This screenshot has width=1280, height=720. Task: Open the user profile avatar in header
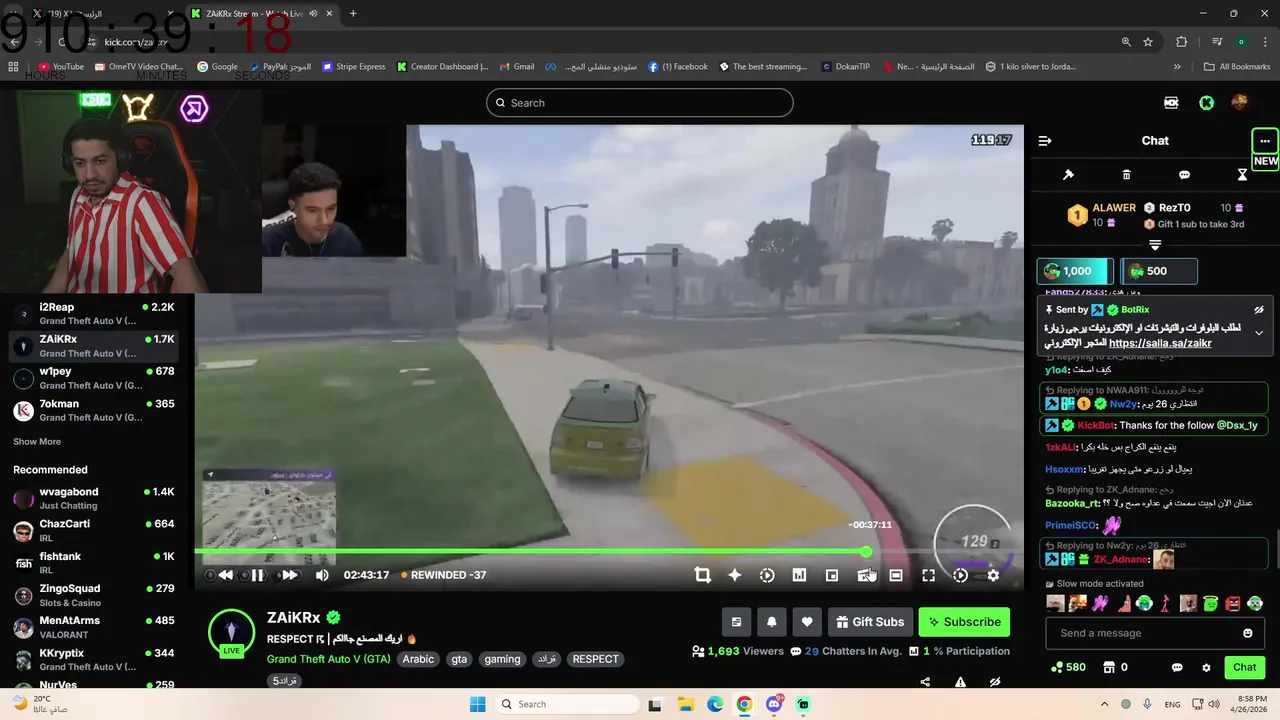(1239, 102)
